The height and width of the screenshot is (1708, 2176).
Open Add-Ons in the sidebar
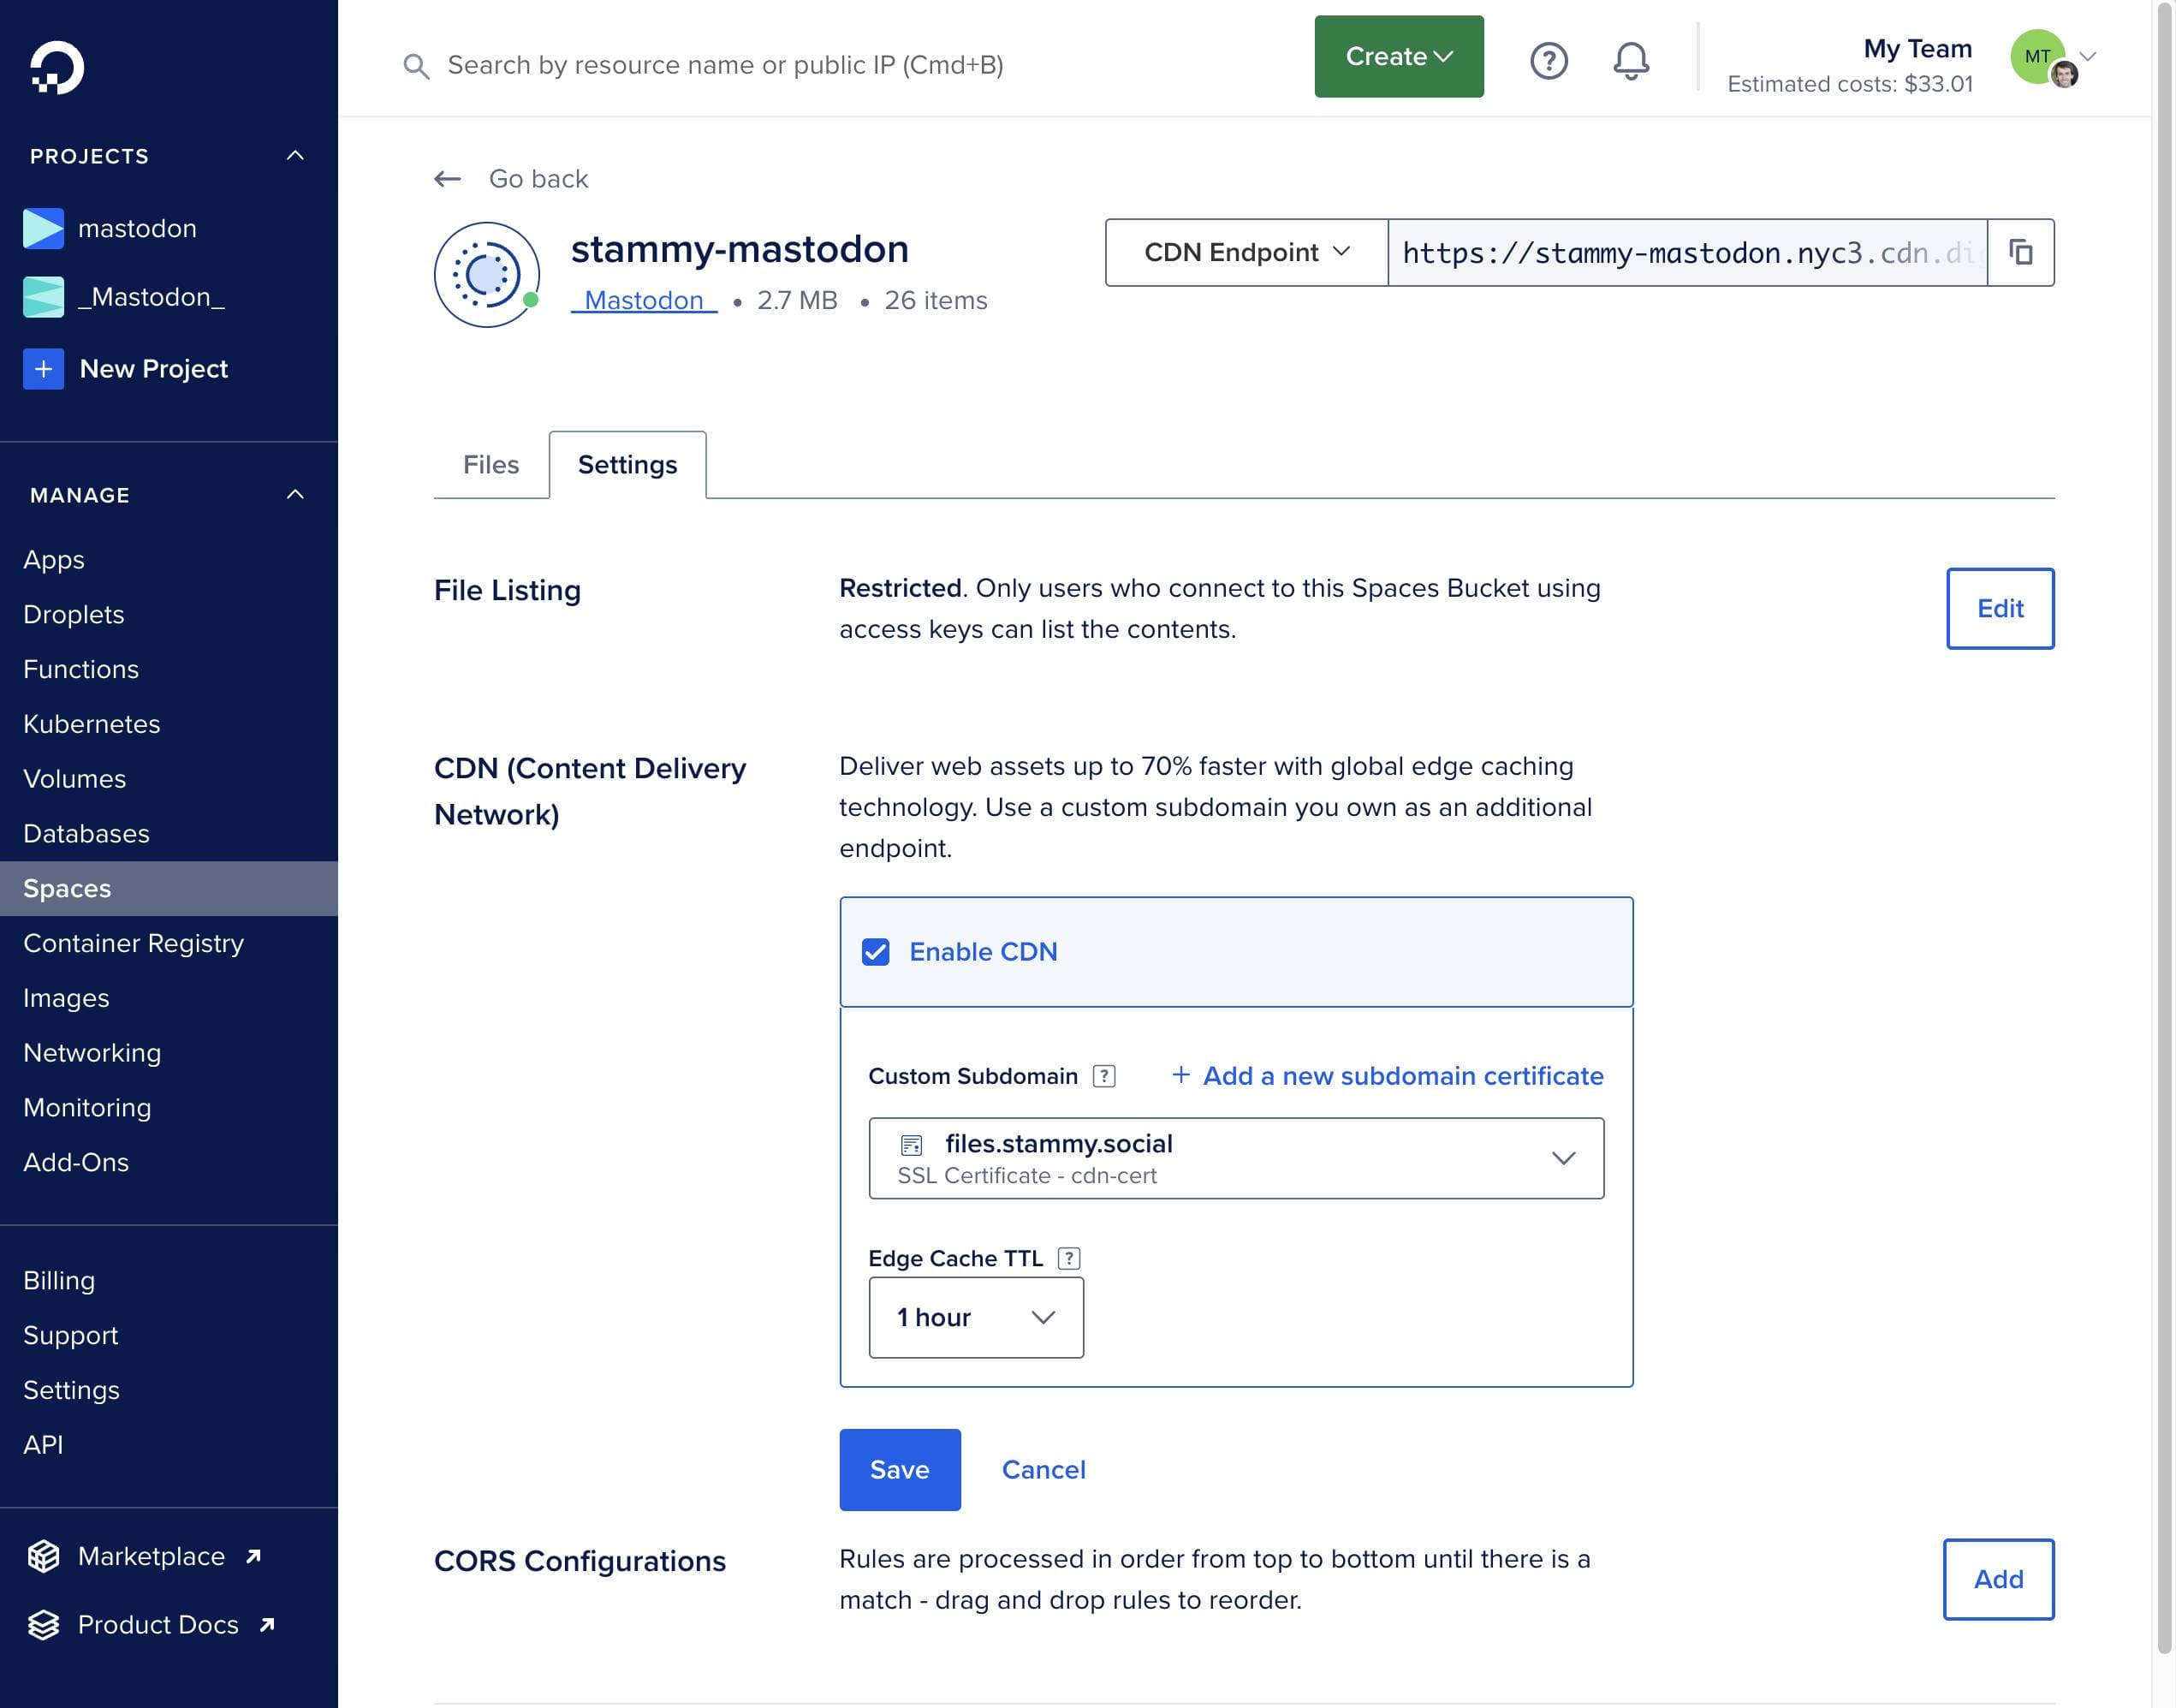click(x=76, y=1162)
